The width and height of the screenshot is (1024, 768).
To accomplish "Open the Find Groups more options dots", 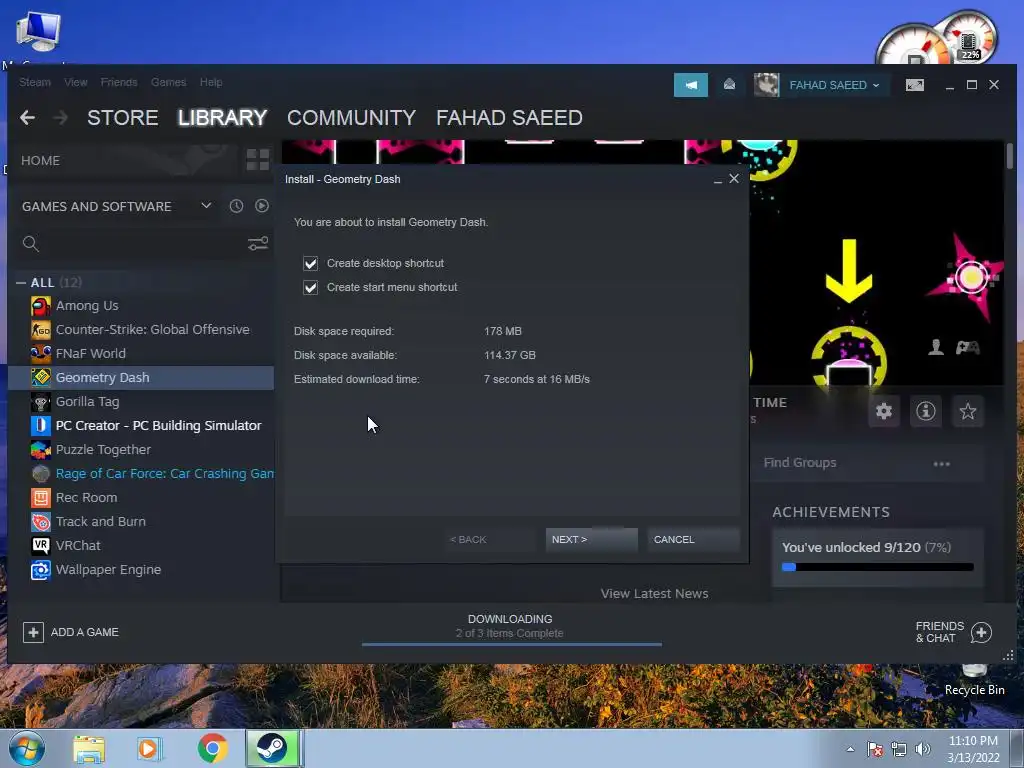I will pos(941,464).
